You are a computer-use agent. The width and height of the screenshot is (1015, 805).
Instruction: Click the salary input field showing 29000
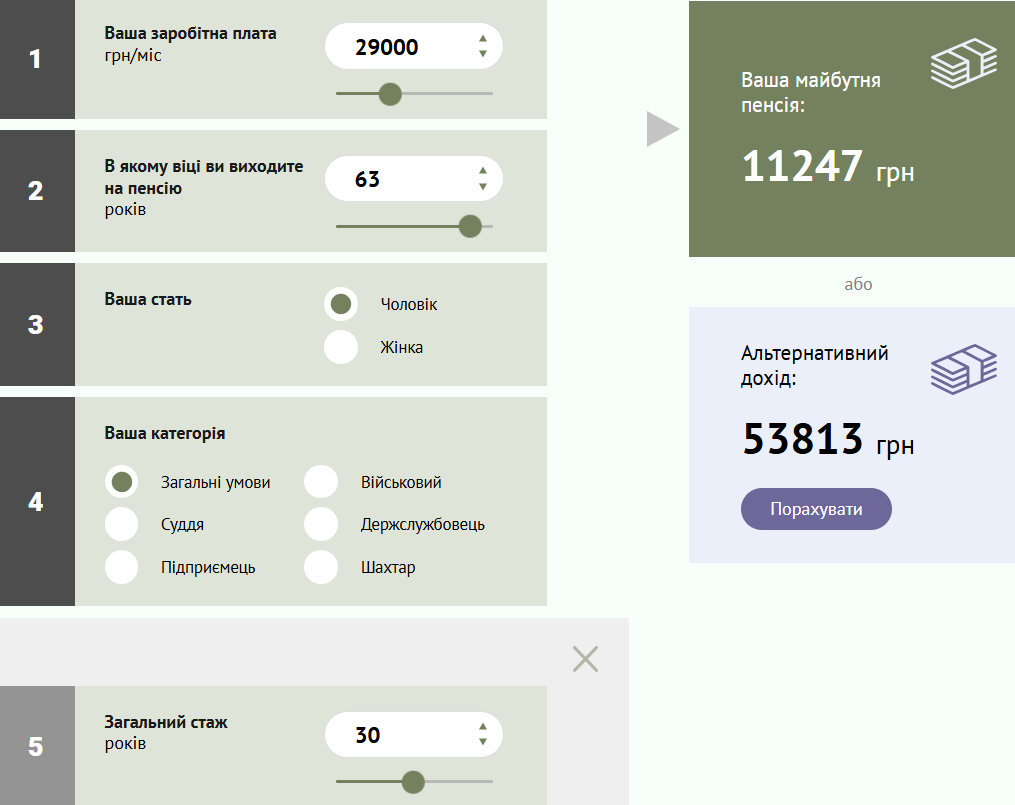(x=395, y=47)
